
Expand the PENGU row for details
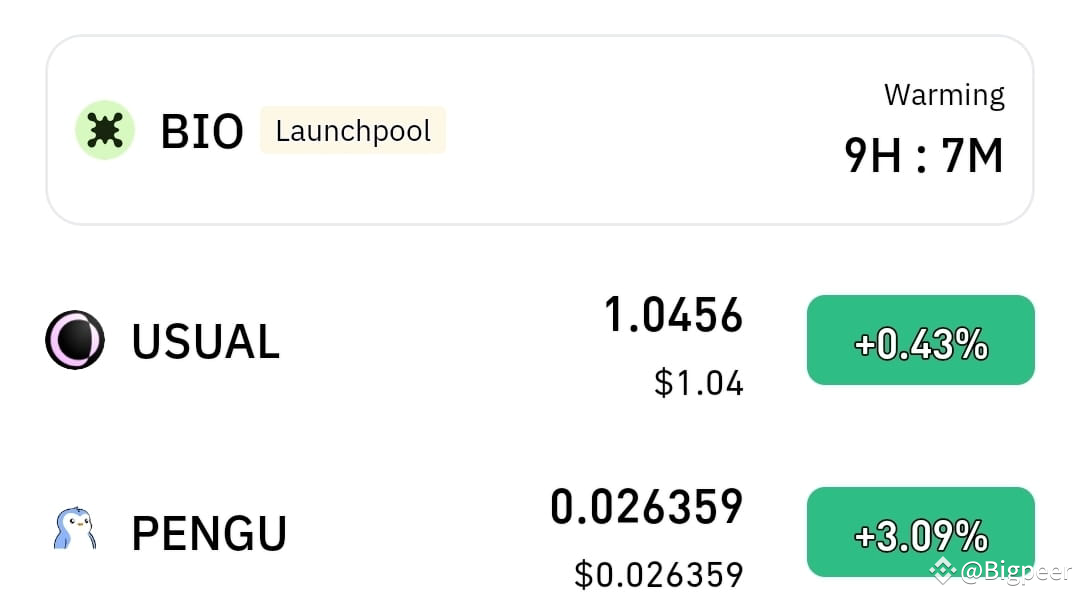(400, 532)
